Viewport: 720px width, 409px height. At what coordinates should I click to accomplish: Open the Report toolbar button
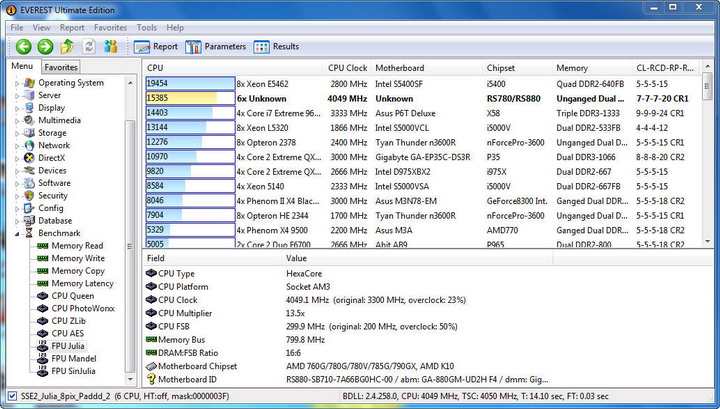pos(156,47)
